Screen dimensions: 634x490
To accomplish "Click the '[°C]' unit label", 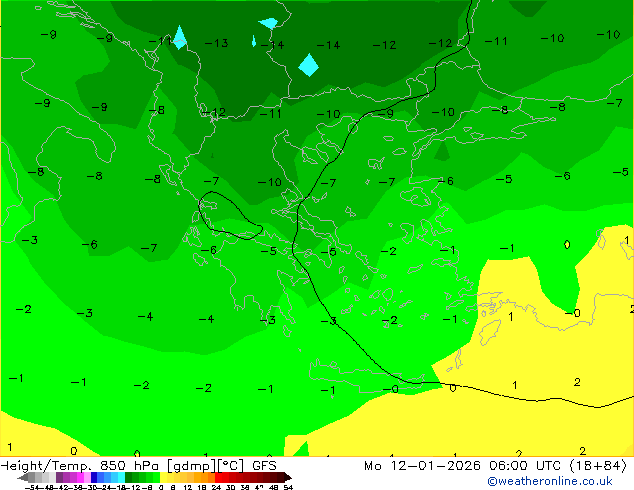I will (231, 466).
